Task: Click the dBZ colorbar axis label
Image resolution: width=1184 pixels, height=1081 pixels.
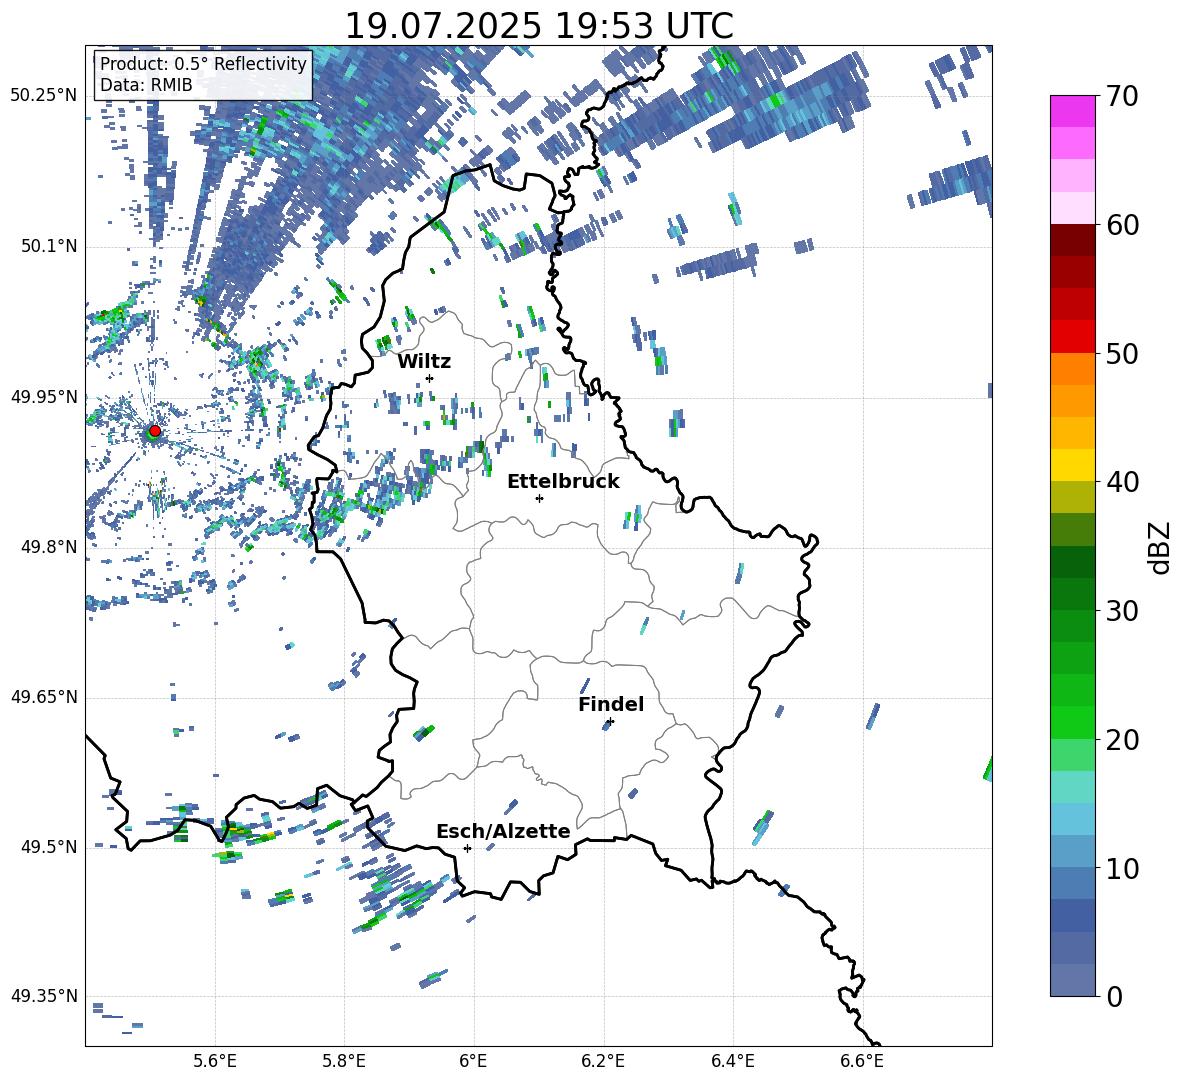Action: click(x=1161, y=547)
